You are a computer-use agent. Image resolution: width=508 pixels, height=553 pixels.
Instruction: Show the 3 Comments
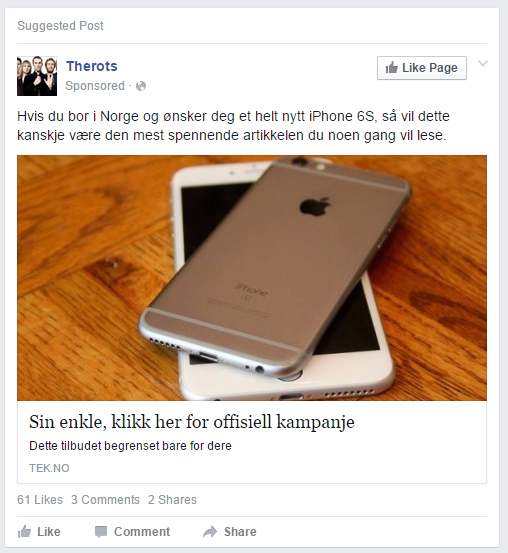coord(105,500)
